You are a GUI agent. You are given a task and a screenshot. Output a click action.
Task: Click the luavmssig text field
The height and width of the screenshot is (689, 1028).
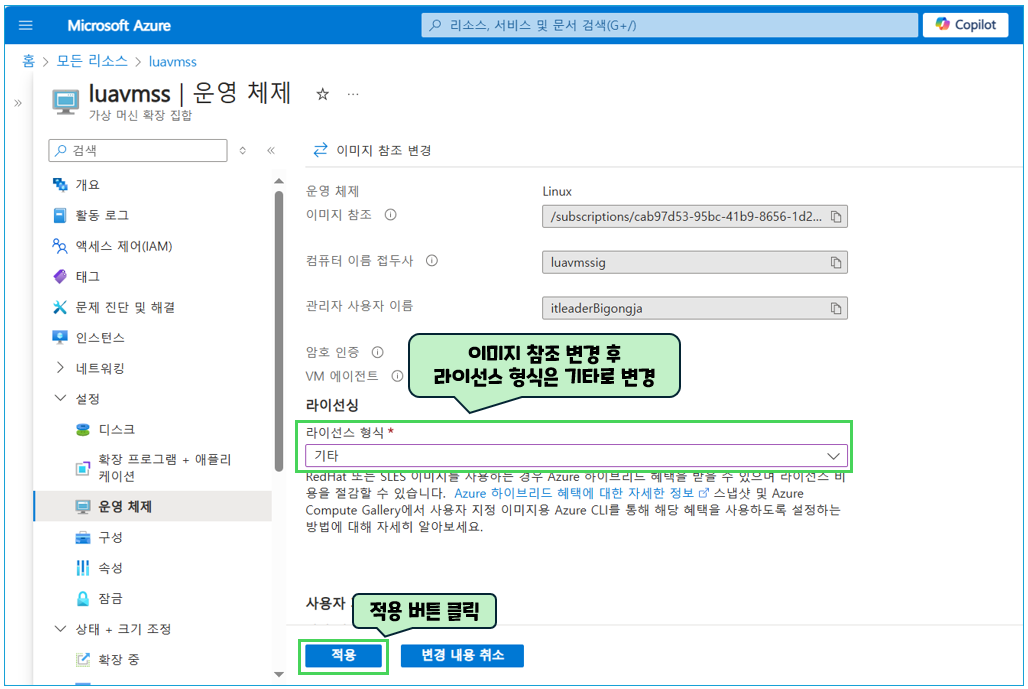[x=694, y=263]
